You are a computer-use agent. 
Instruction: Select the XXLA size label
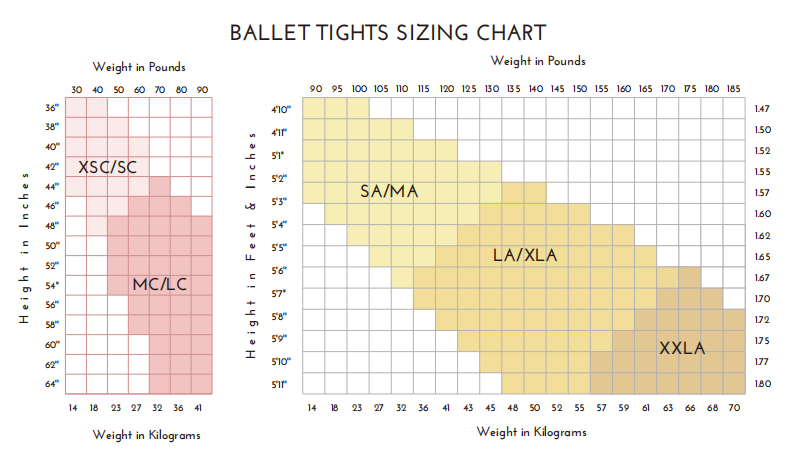click(x=681, y=348)
